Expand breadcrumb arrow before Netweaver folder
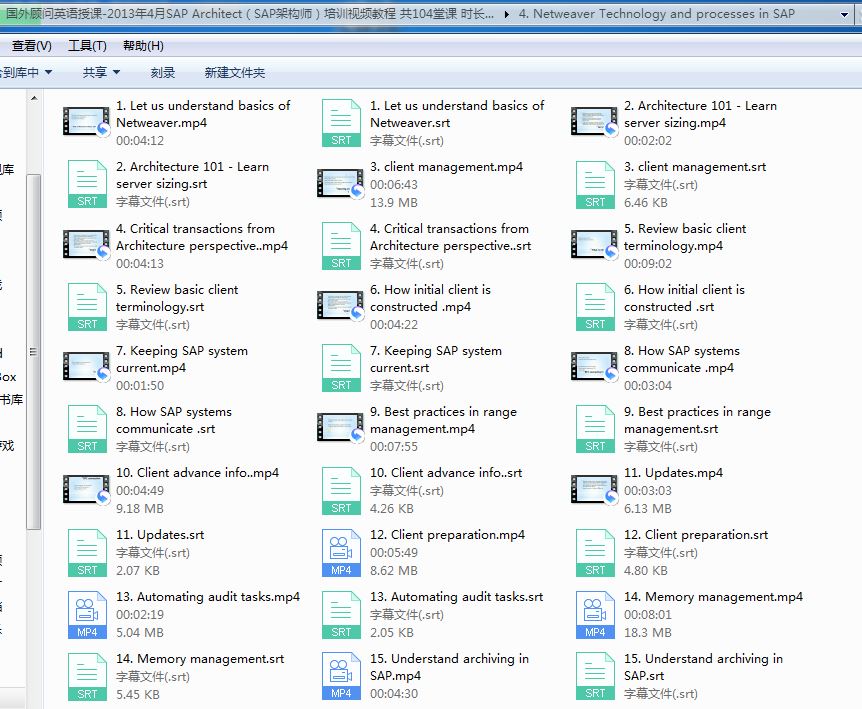Image resolution: width=862 pixels, height=709 pixels. point(506,14)
